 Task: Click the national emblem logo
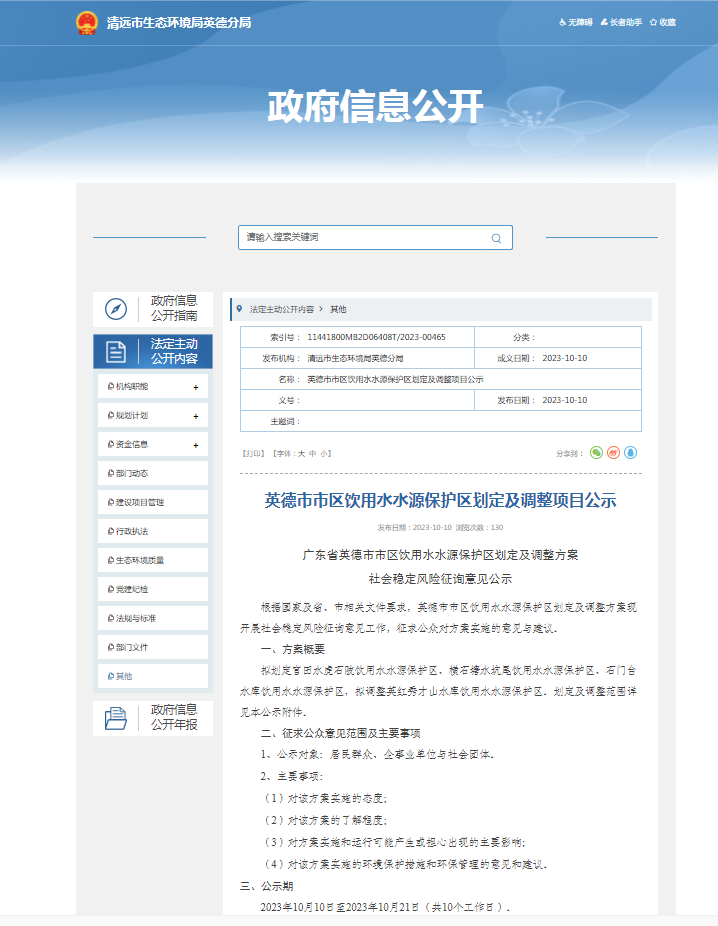click(87, 22)
